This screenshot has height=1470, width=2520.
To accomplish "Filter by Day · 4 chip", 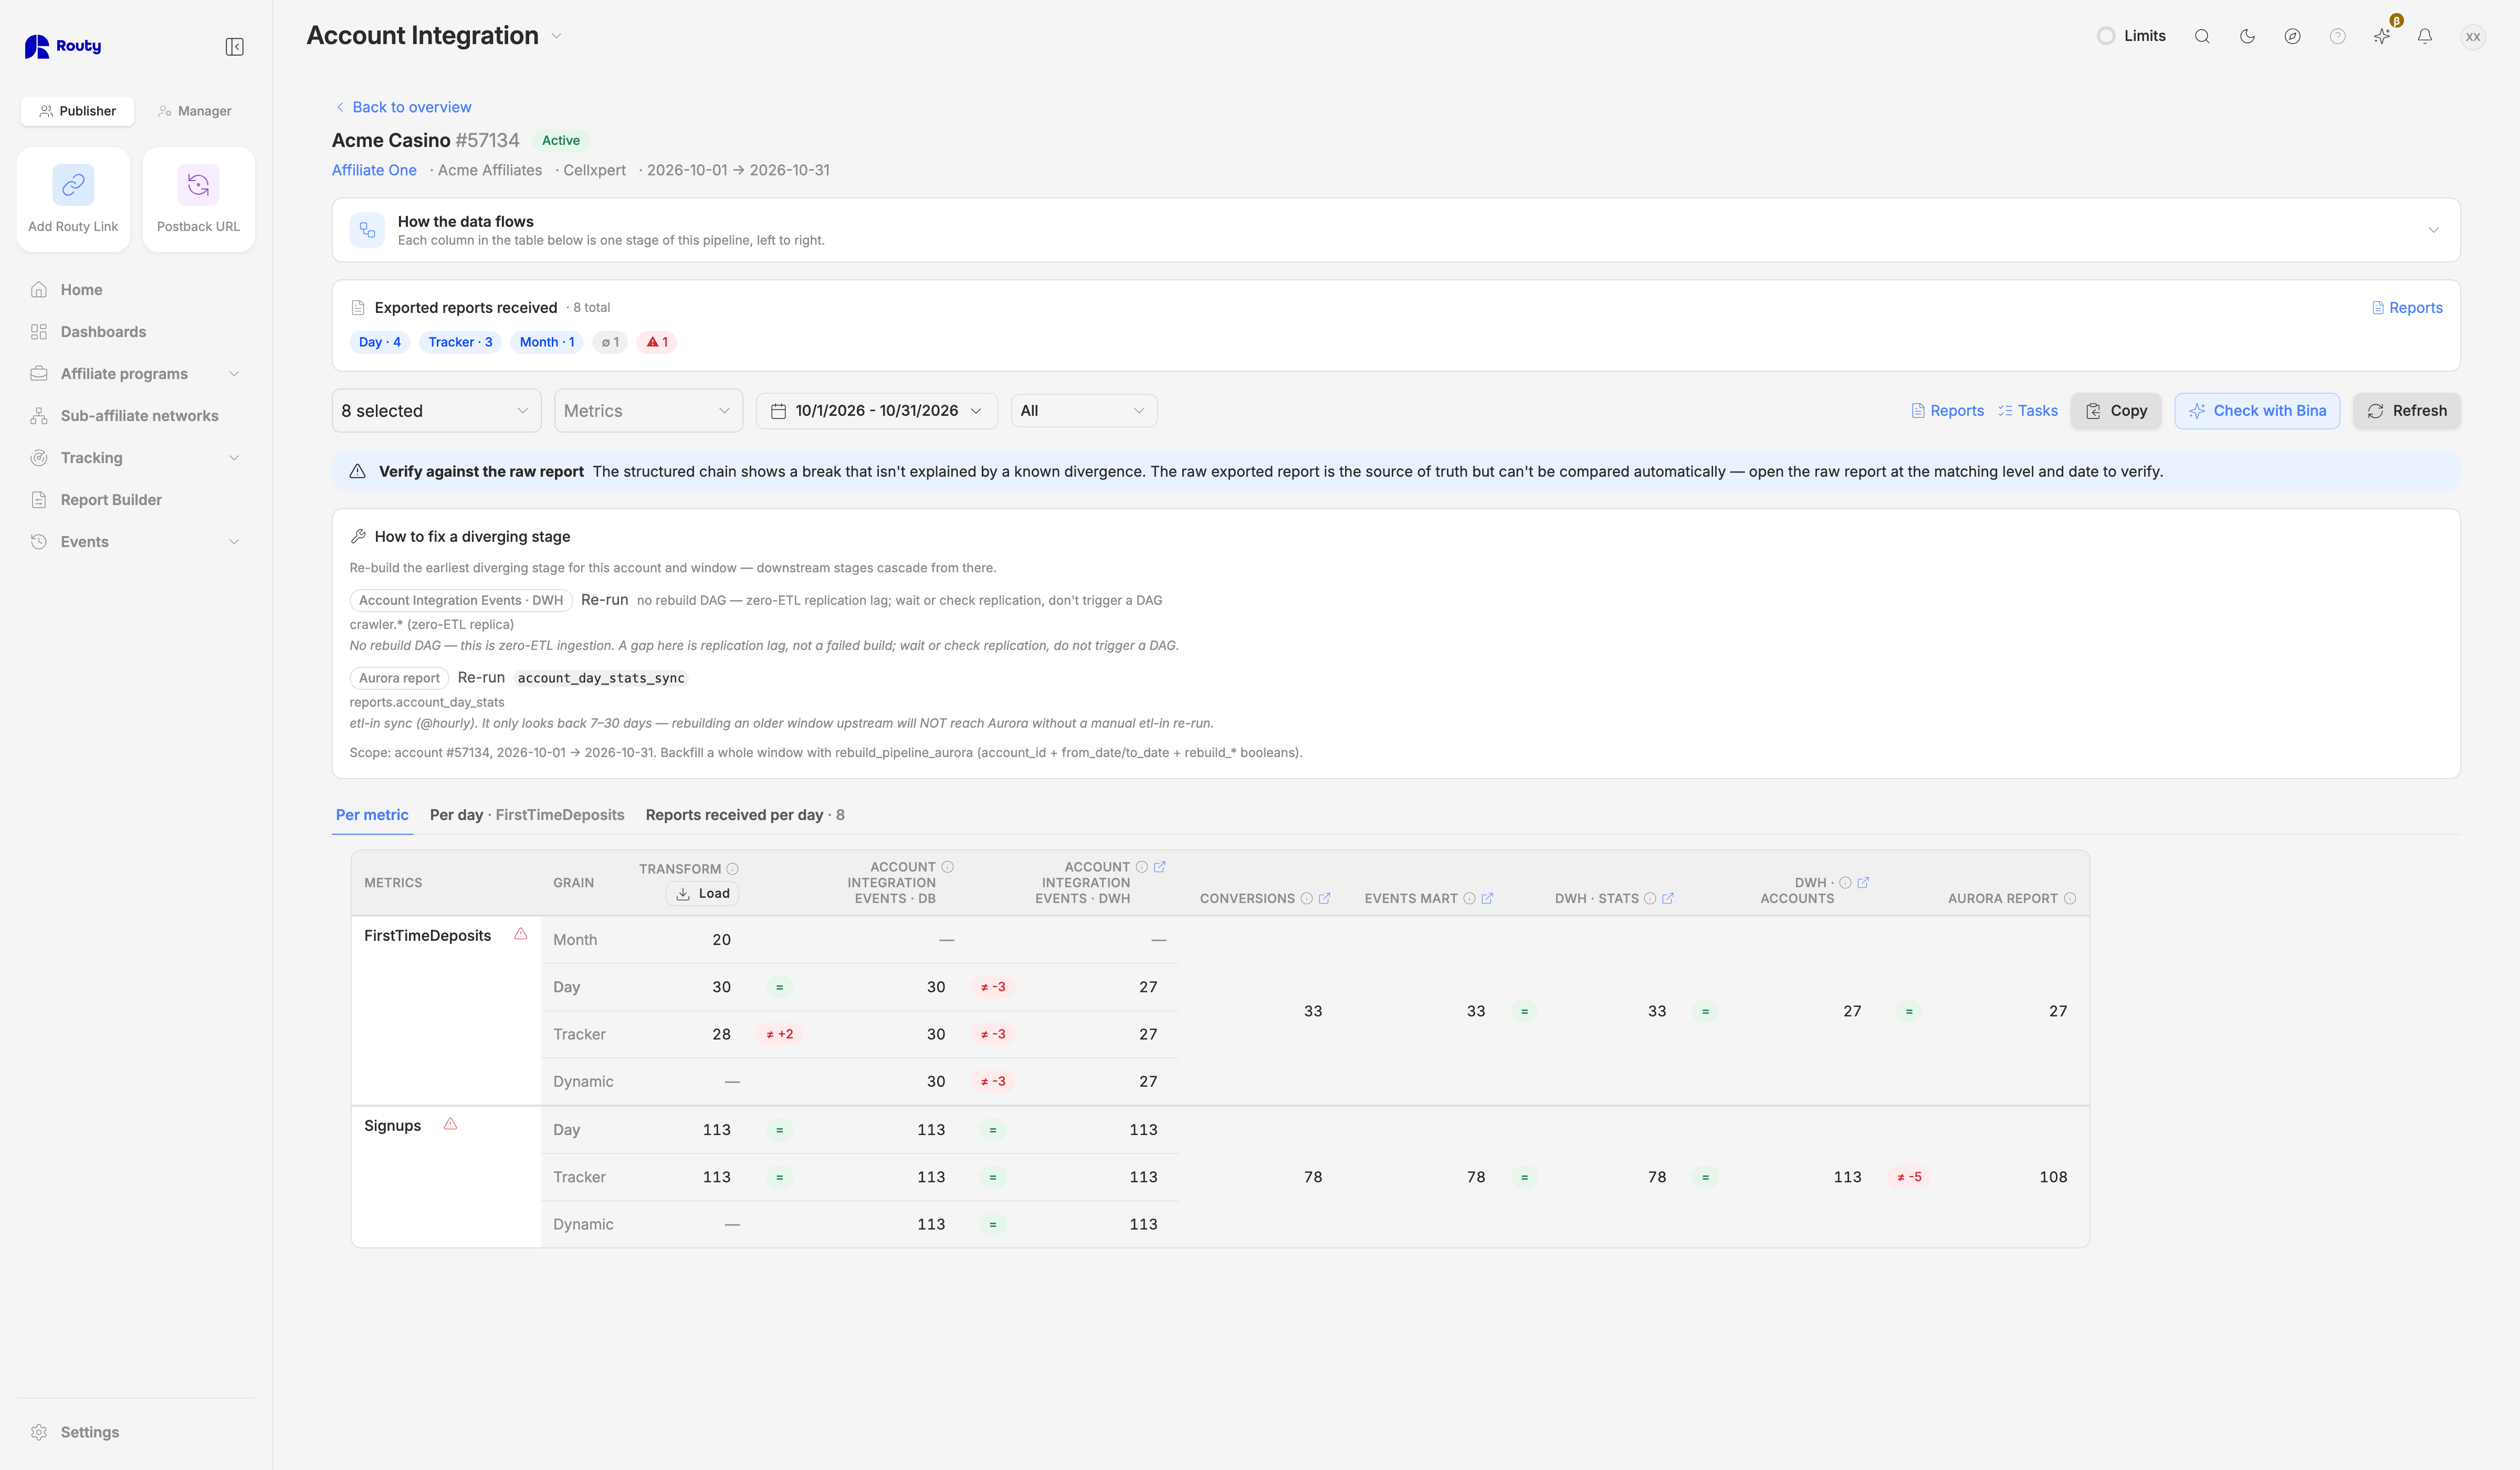I will click(x=380, y=342).
